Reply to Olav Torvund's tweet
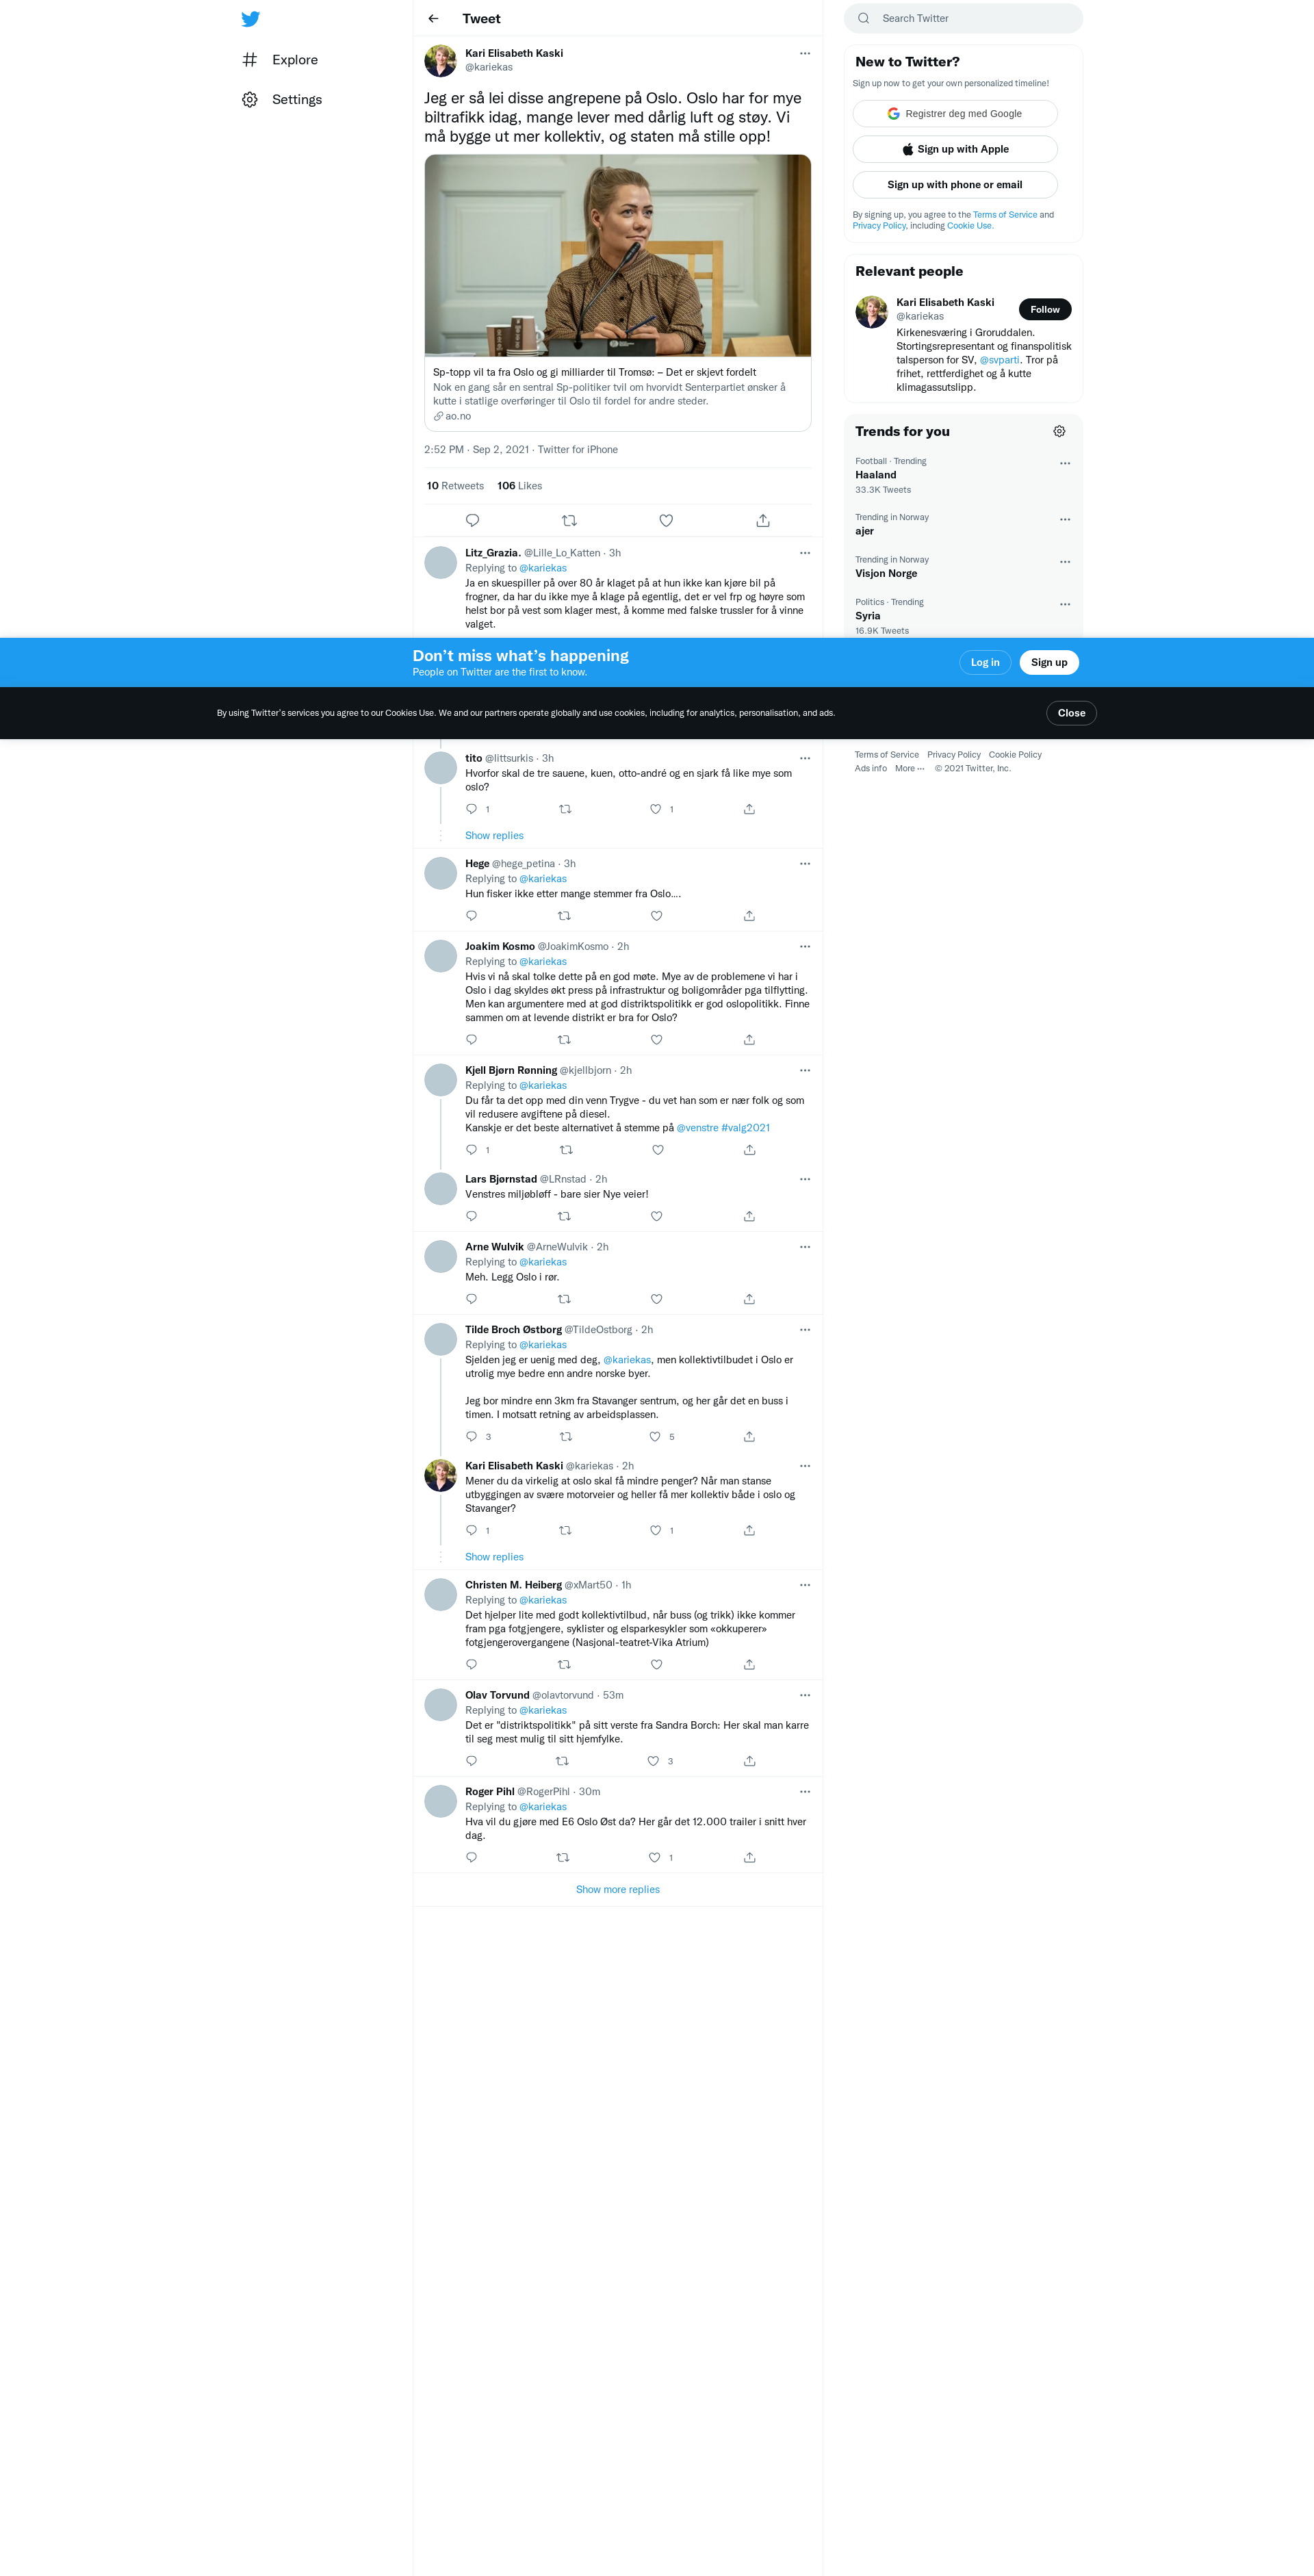This screenshot has width=1314, height=2576. [472, 1762]
